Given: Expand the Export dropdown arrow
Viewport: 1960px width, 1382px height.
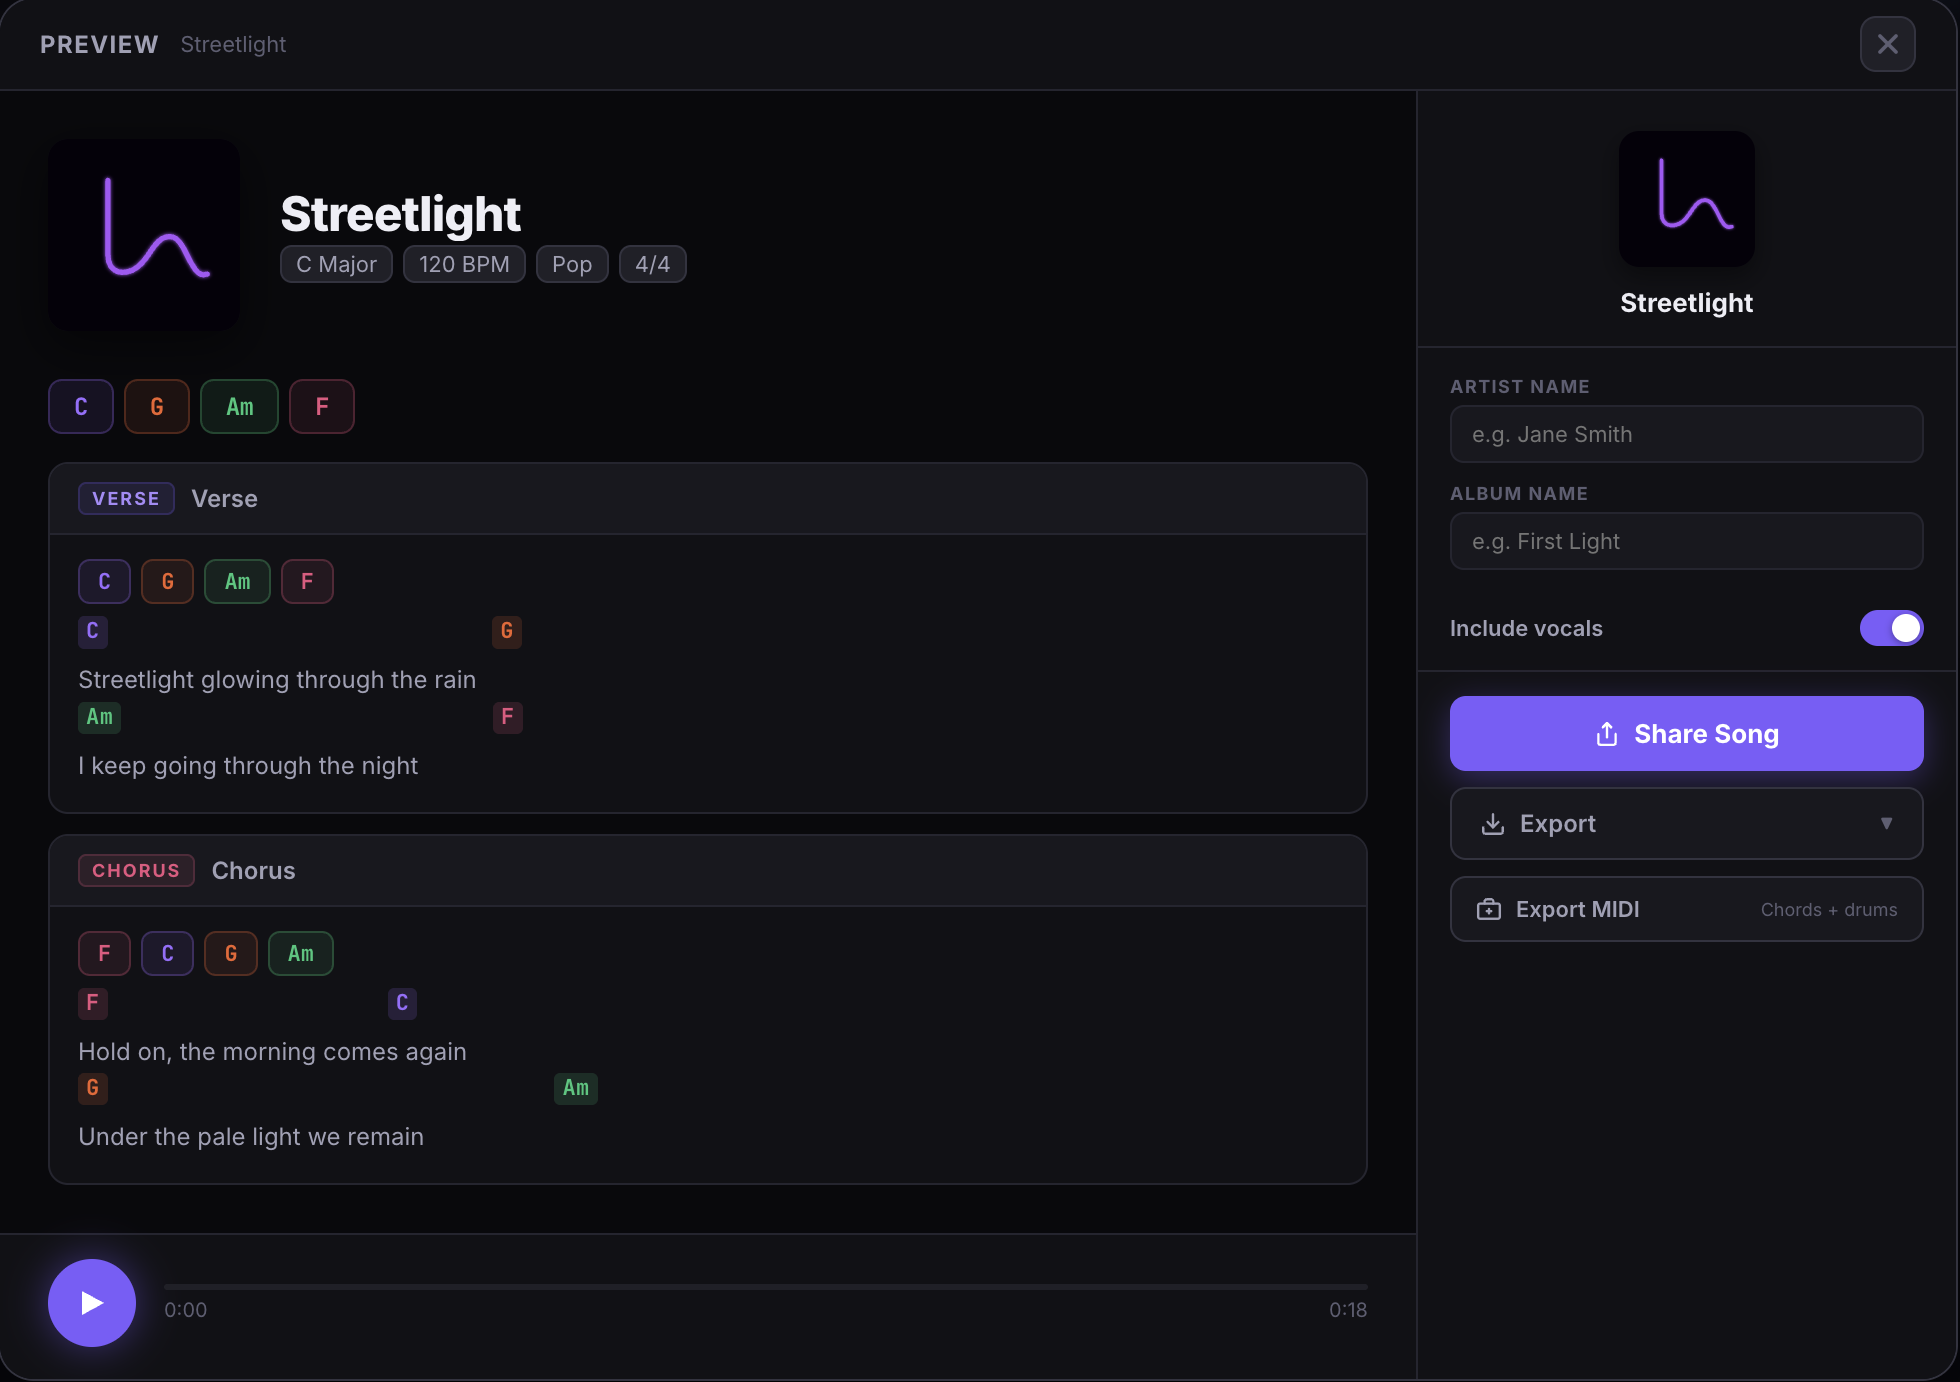Looking at the screenshot, I should pyautogui.click(x=1886, y=823).
